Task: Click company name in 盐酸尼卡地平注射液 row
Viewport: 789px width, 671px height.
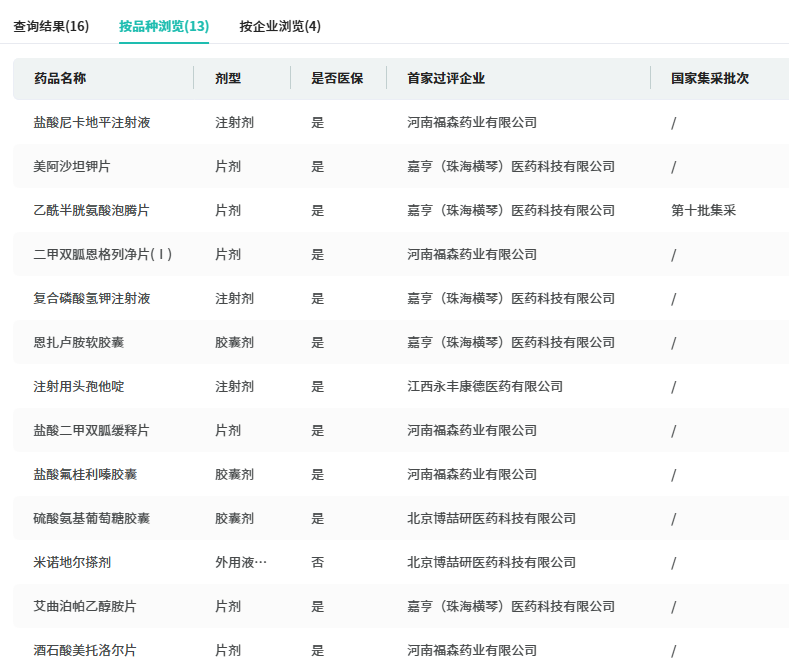Action: pos(472,122)
